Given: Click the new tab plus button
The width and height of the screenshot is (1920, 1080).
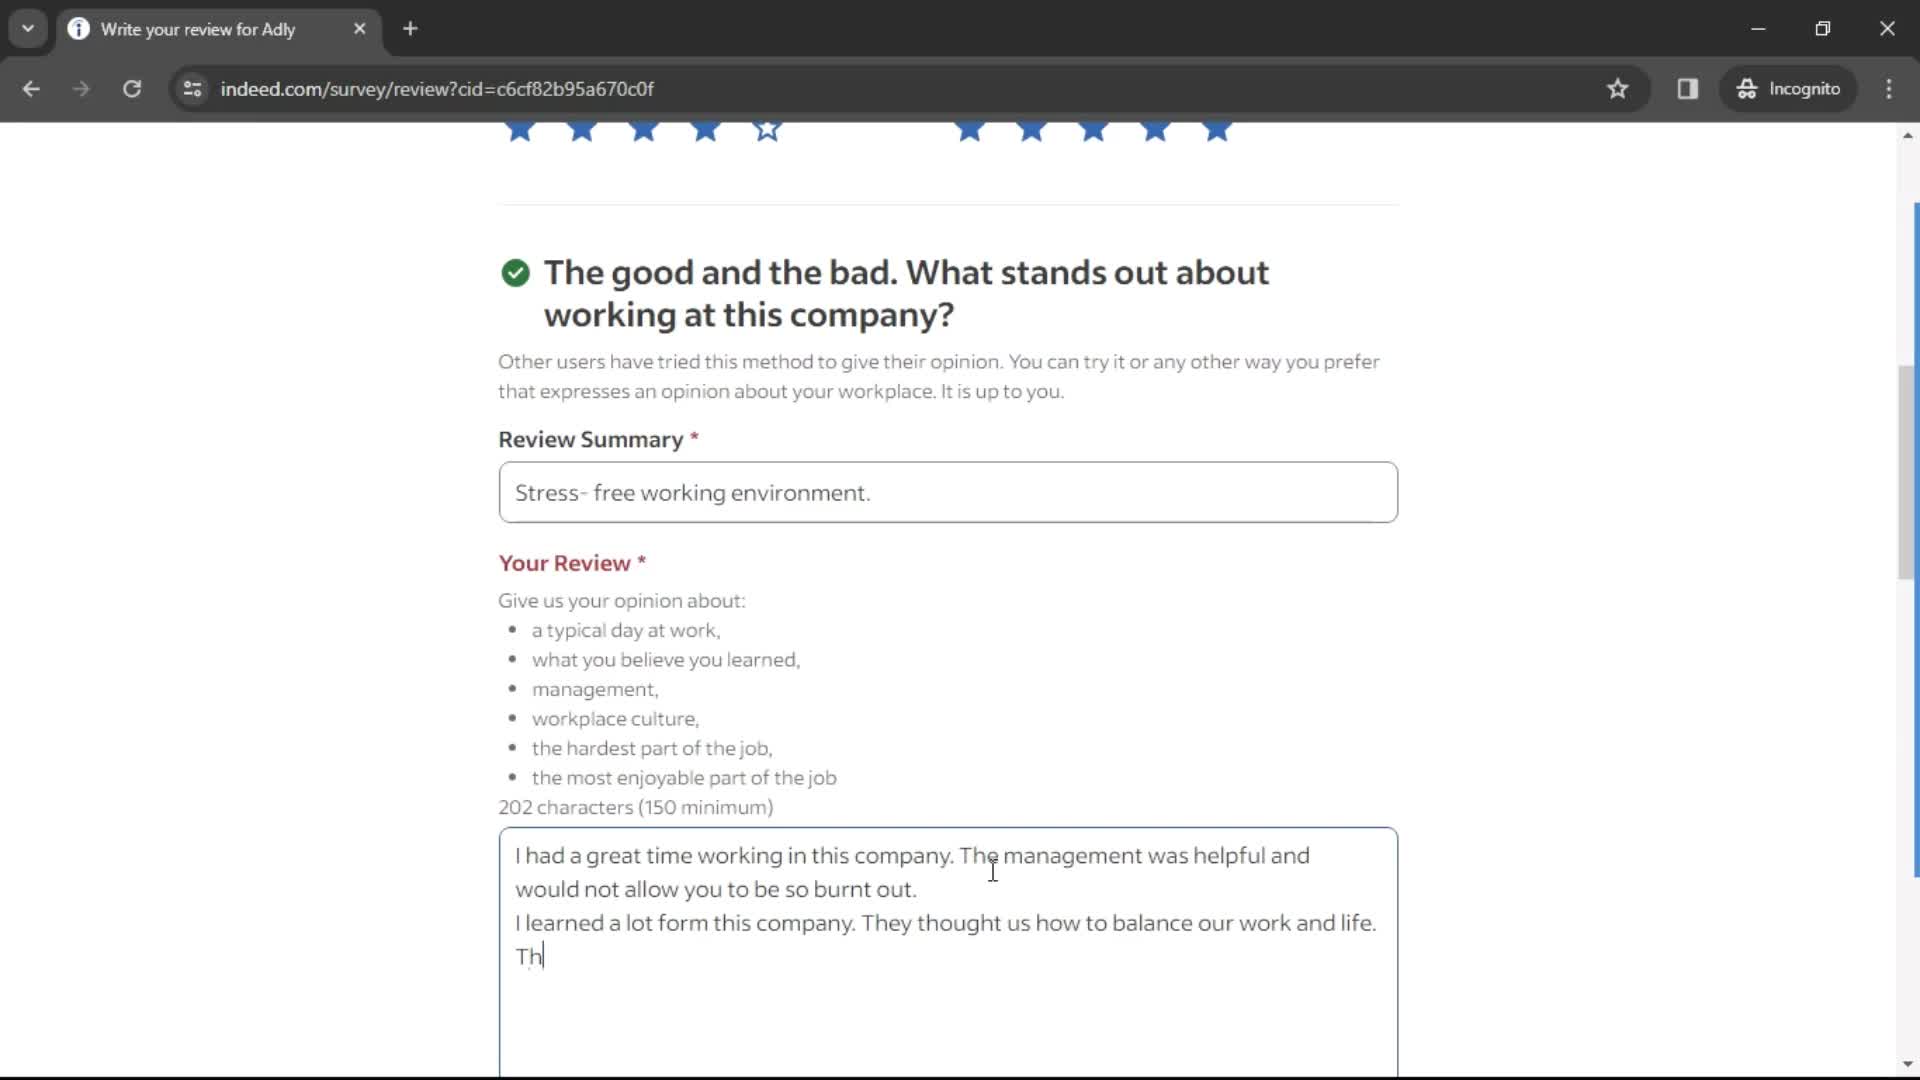Looking at the screenshot, I should 411,29.
